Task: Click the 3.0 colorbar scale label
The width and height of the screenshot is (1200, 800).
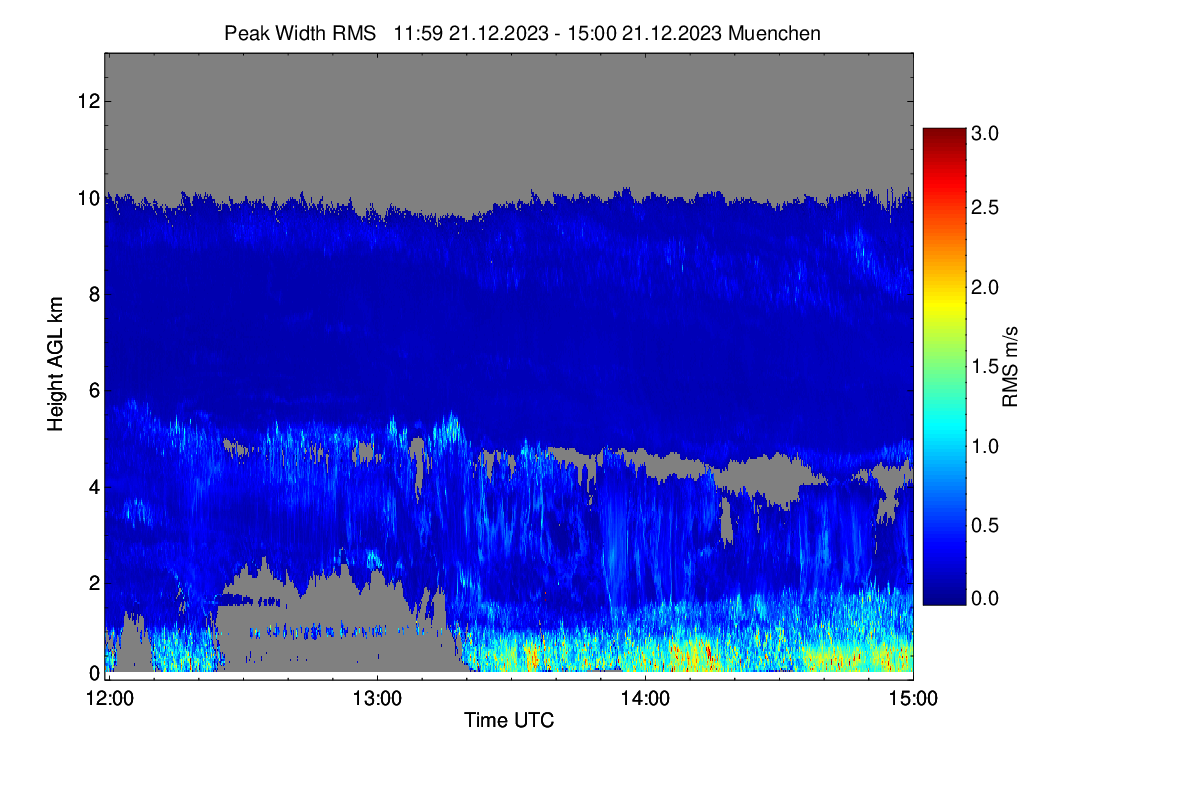Action: coord(987,132)
